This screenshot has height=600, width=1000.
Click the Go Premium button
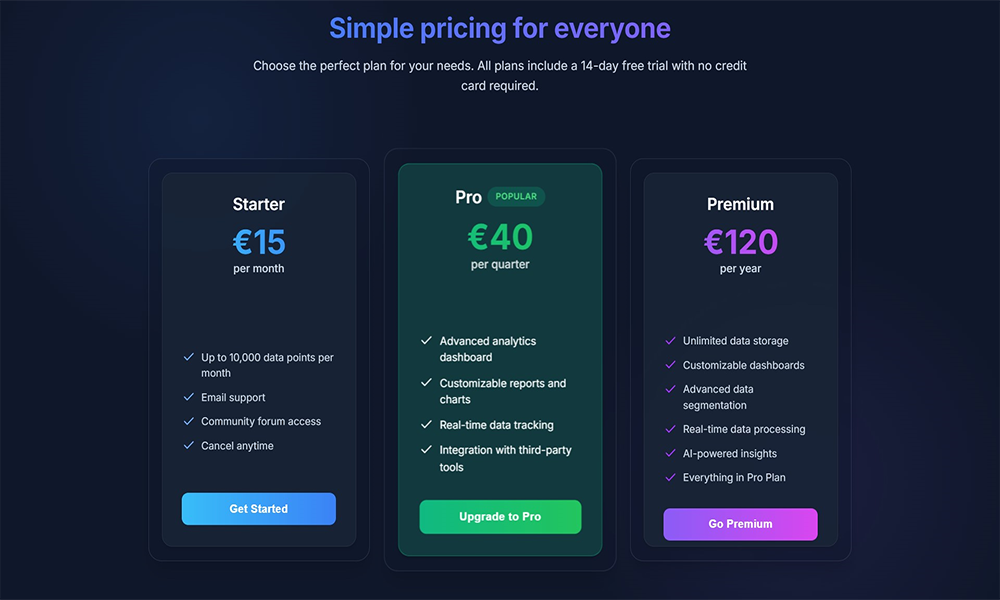740,524
